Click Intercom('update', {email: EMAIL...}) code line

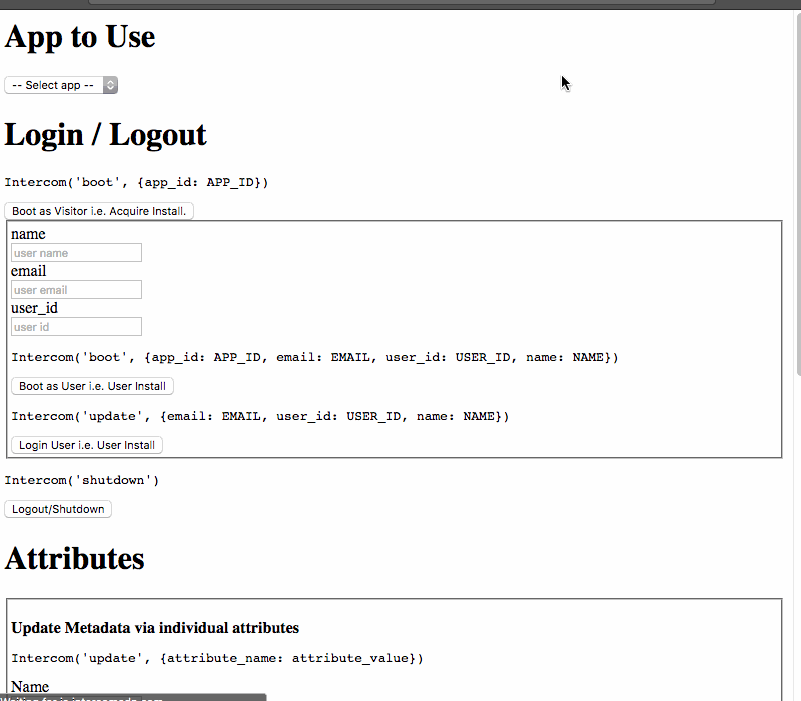click(x=260, y=416)
